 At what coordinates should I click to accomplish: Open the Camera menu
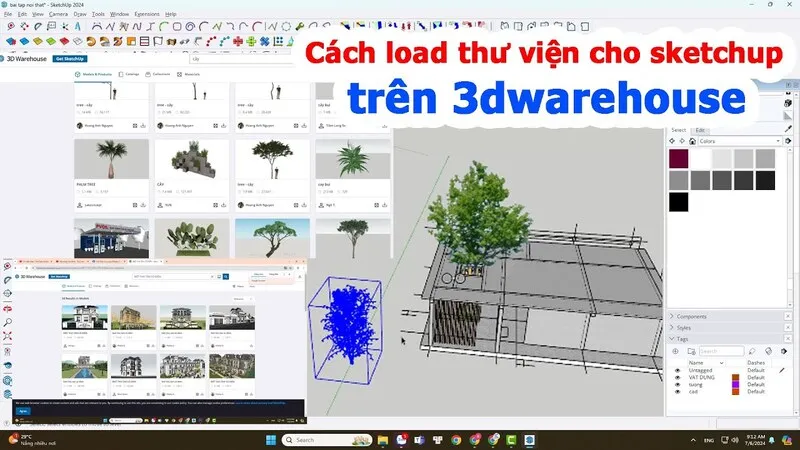(x=58, y=14)
